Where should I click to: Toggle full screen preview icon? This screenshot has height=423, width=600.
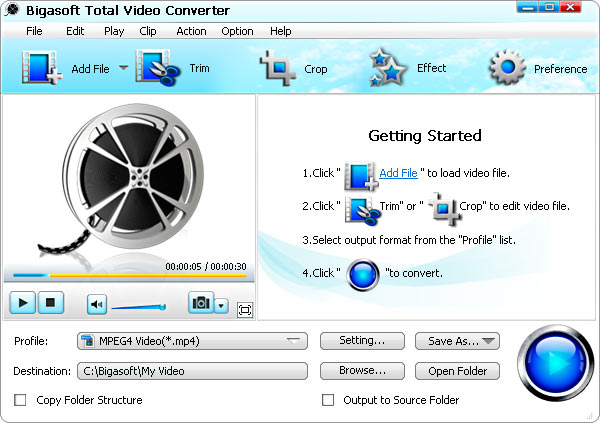245,310
